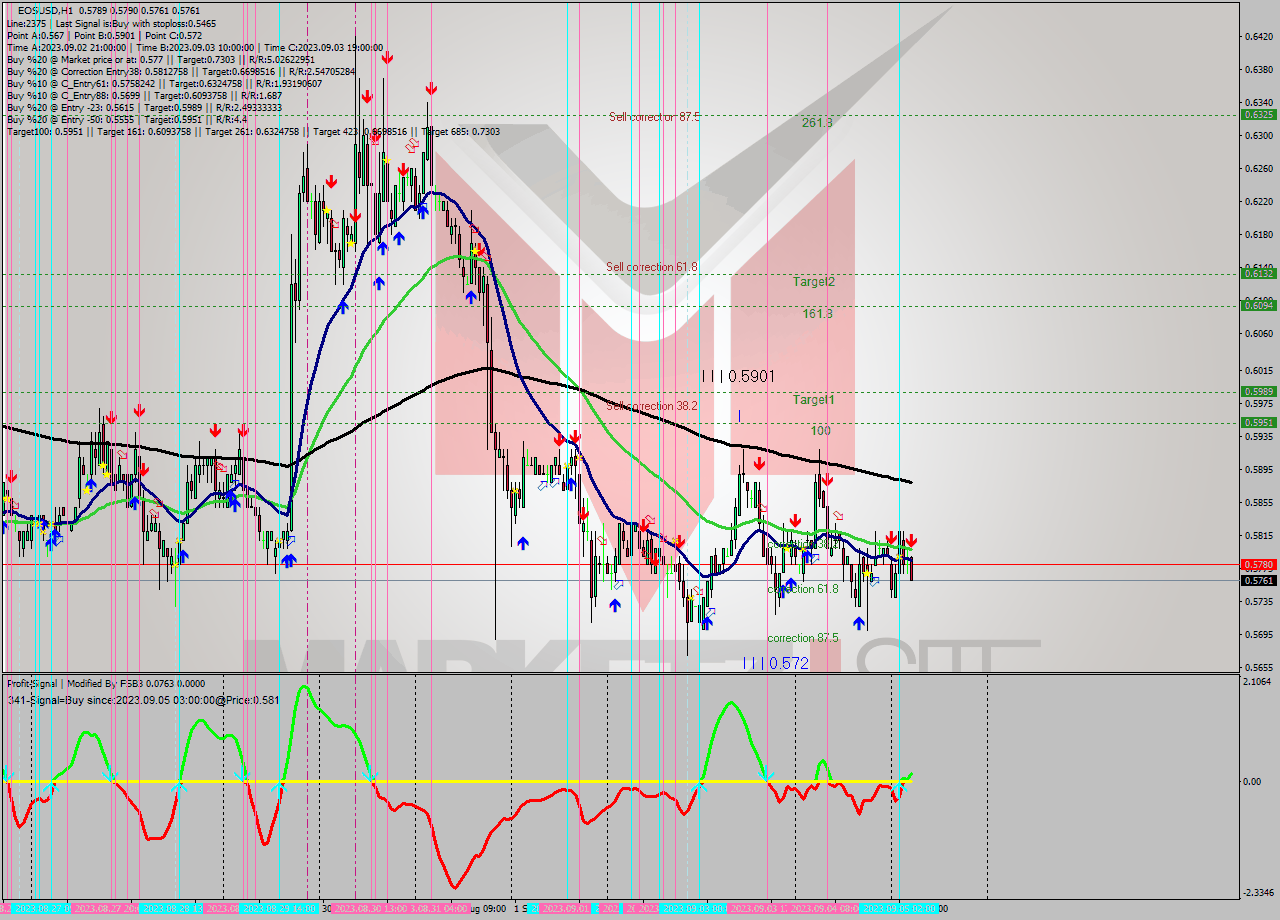
Task: Click the blue '| | | 0.572' annotation
Action: (775, 663)
